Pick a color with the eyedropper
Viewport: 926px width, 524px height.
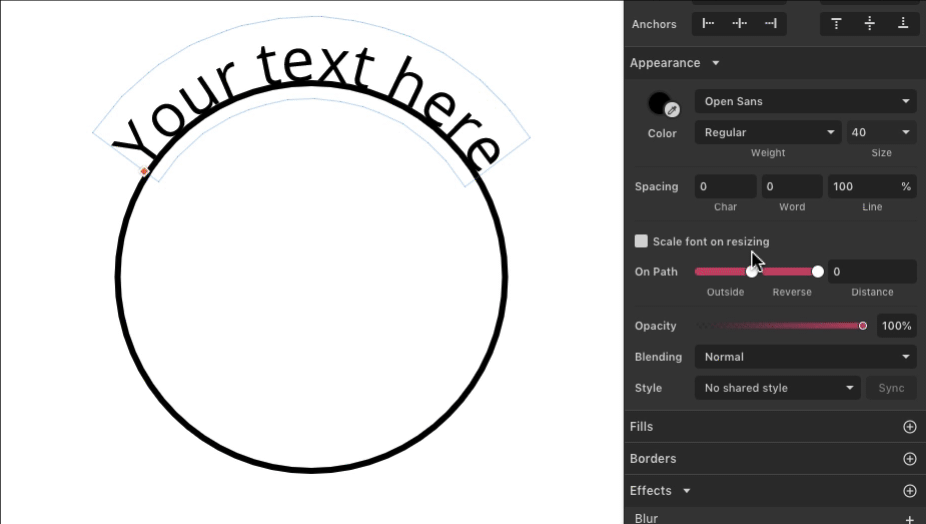[x=673, y=110]
